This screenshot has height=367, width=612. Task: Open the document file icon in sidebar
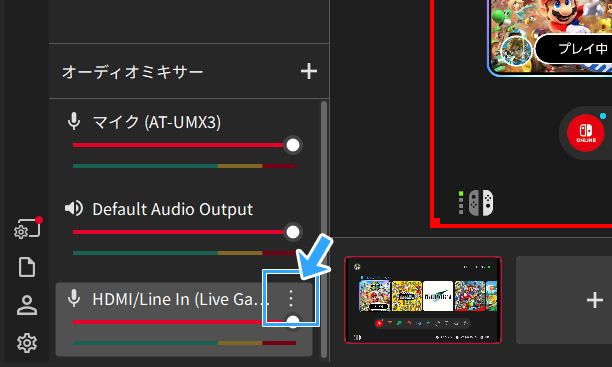(27, 267)
